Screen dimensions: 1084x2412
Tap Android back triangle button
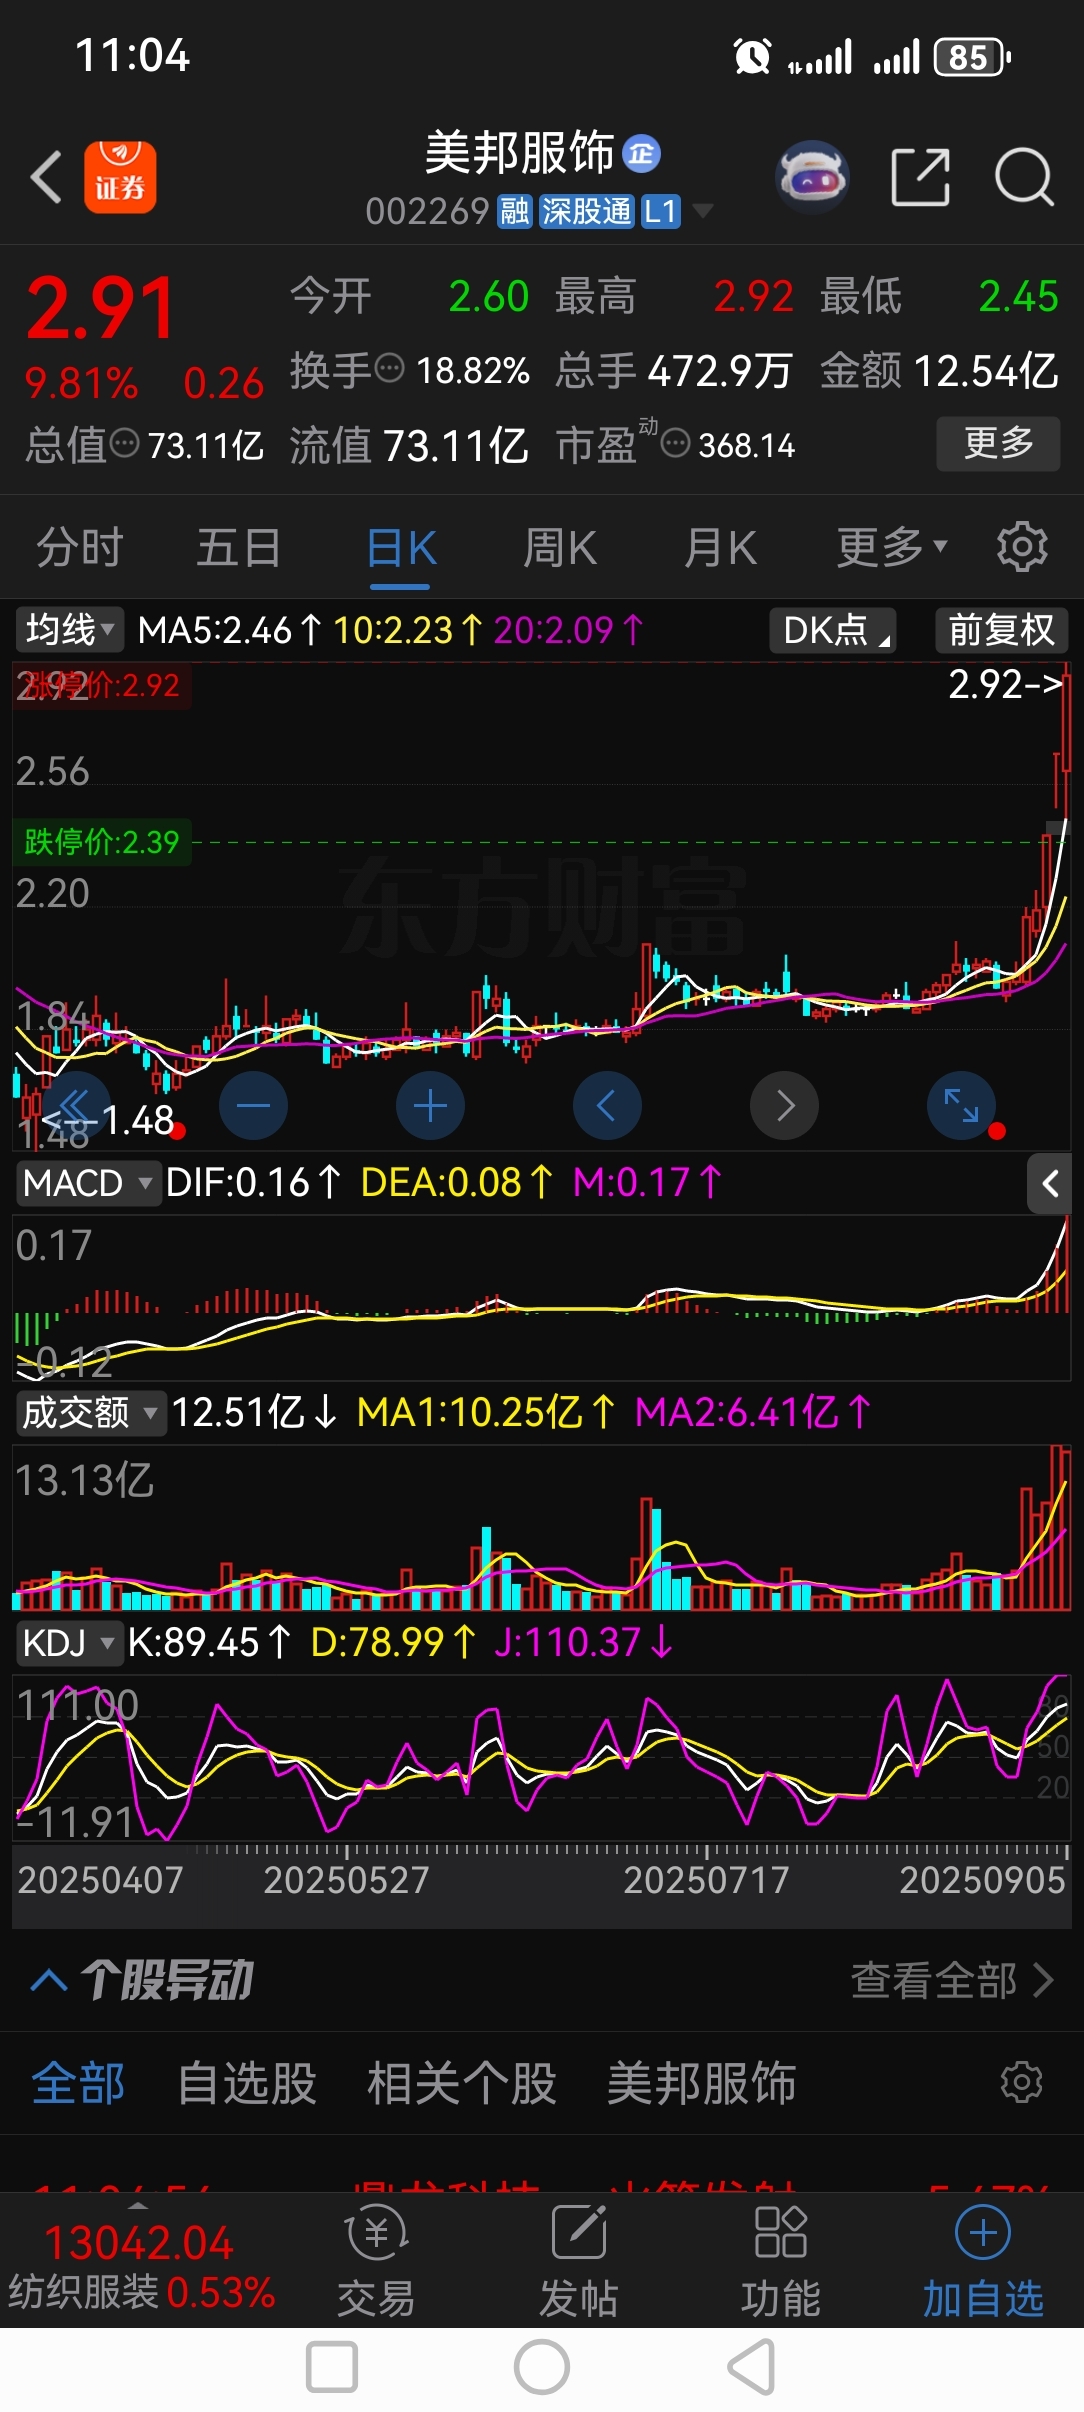[752, 2367]
